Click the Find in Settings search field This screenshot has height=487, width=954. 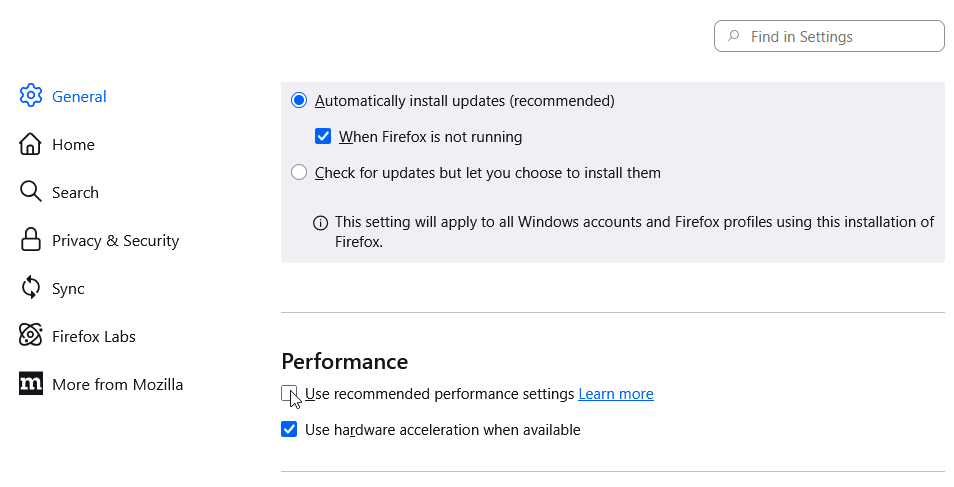click(840, 37)
